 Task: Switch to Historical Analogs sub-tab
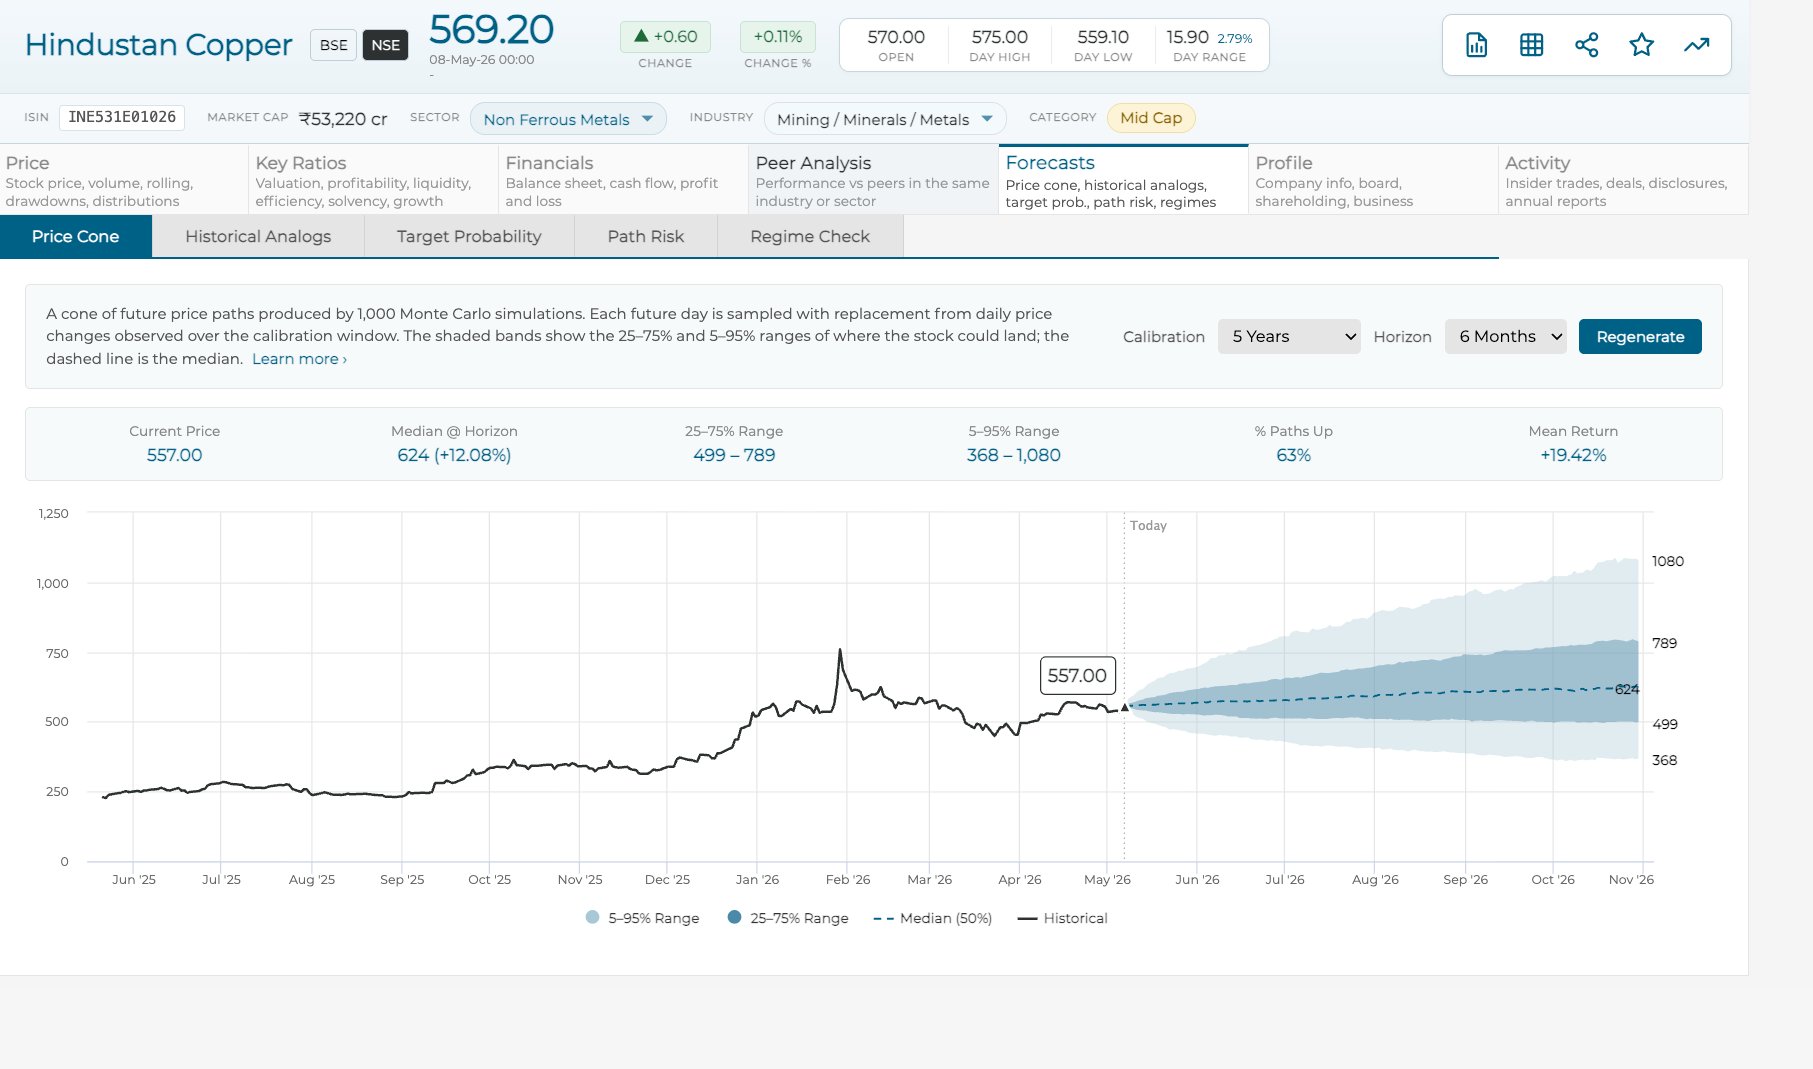pyautogui.click(x=258, y=237)
